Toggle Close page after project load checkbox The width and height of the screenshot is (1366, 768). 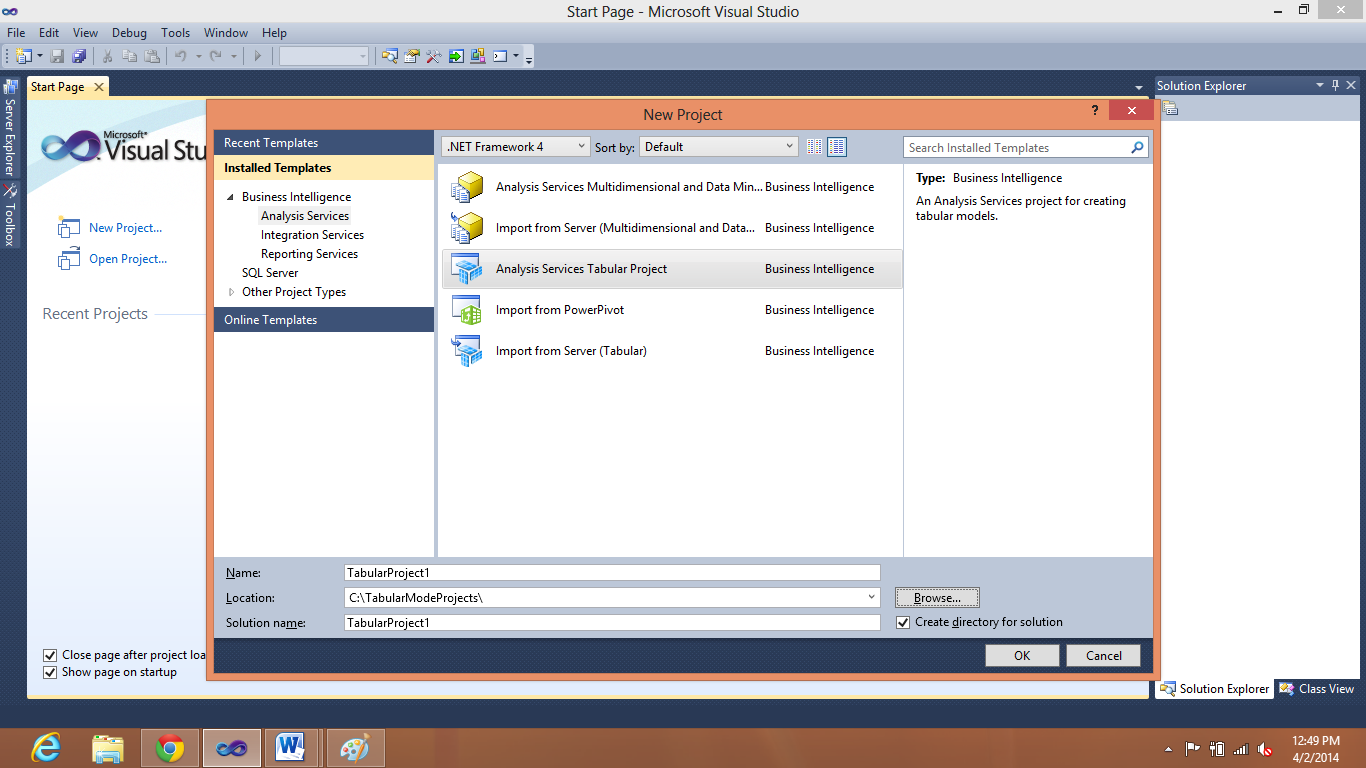[x=50, y=655]
